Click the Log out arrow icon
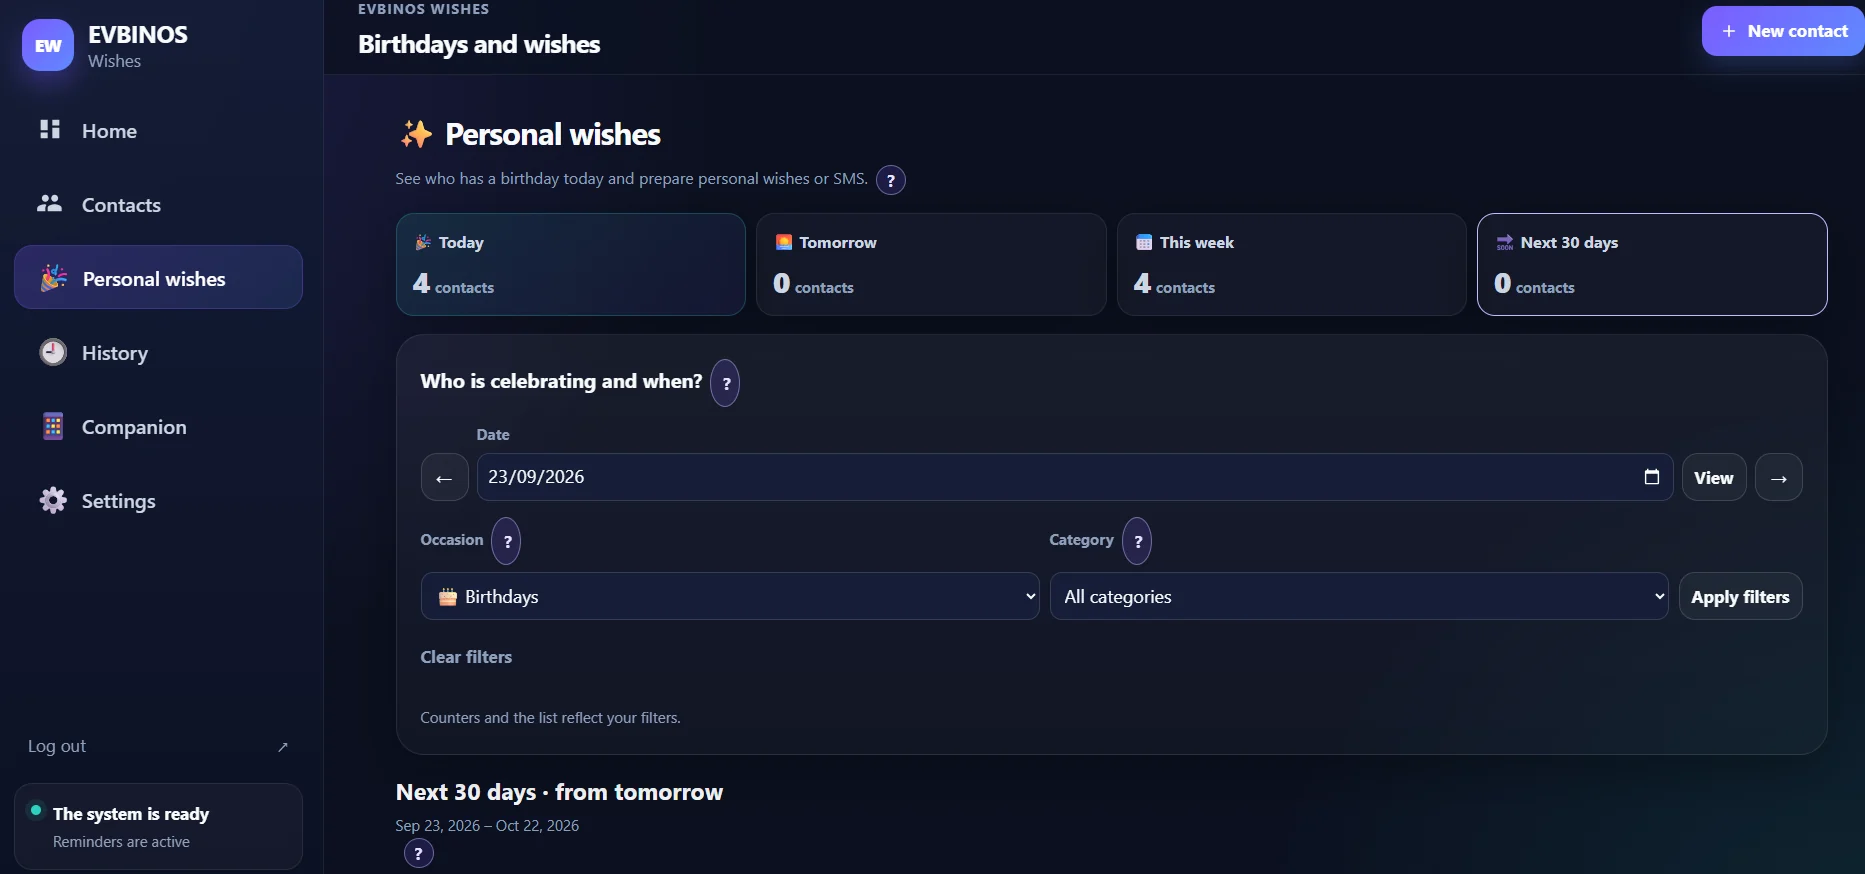The width and height of the screenshot is (1865, 874). pos(283,747)
